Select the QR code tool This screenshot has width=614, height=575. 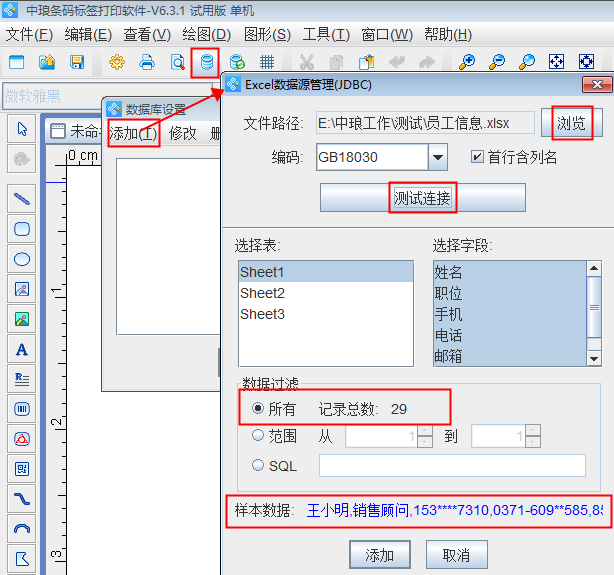[x=22, y=468]
